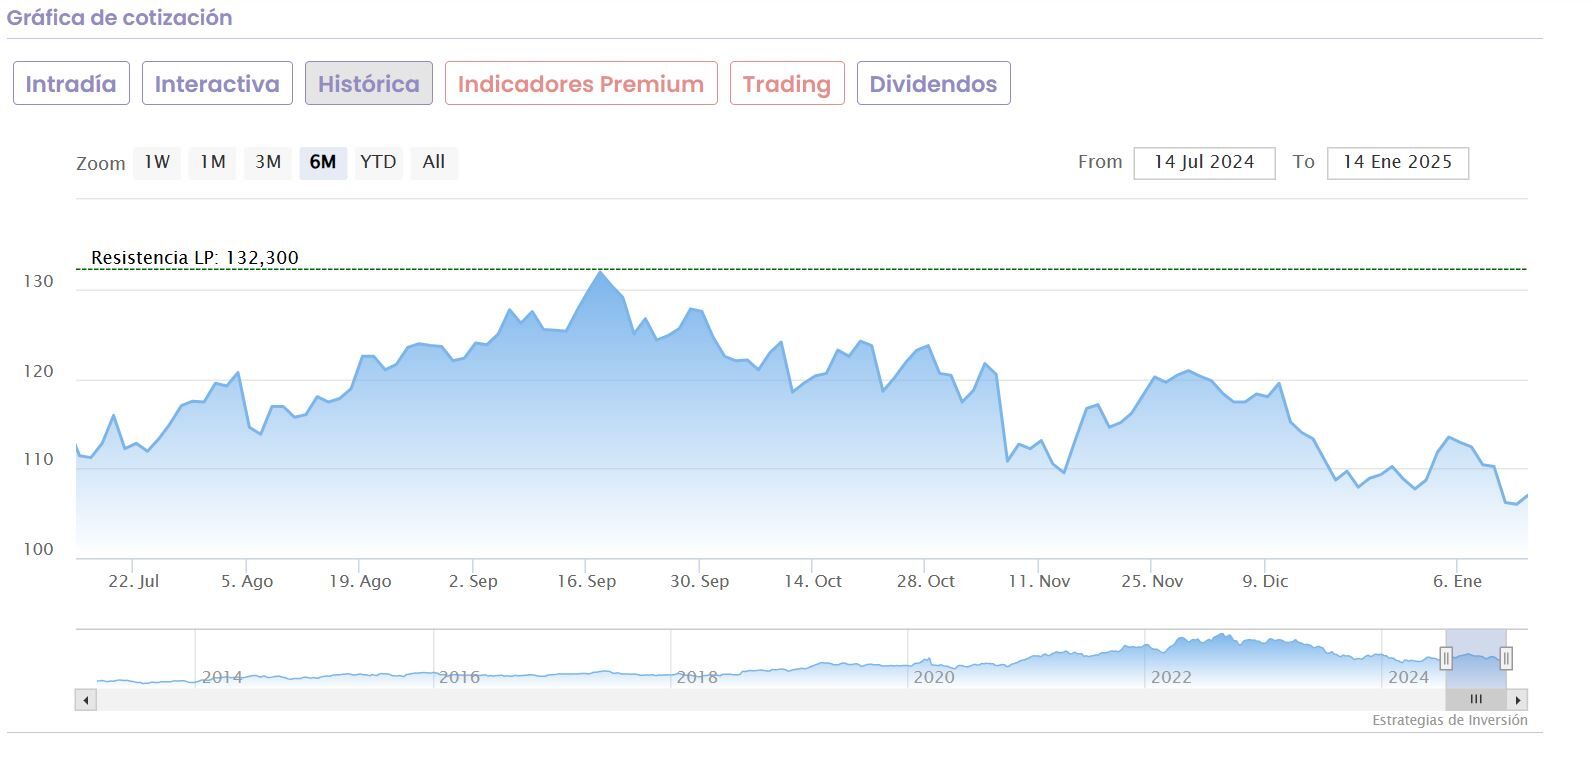Click the navigator scroll right arrow
The image size is (1592, 764).
(1518, 700)
